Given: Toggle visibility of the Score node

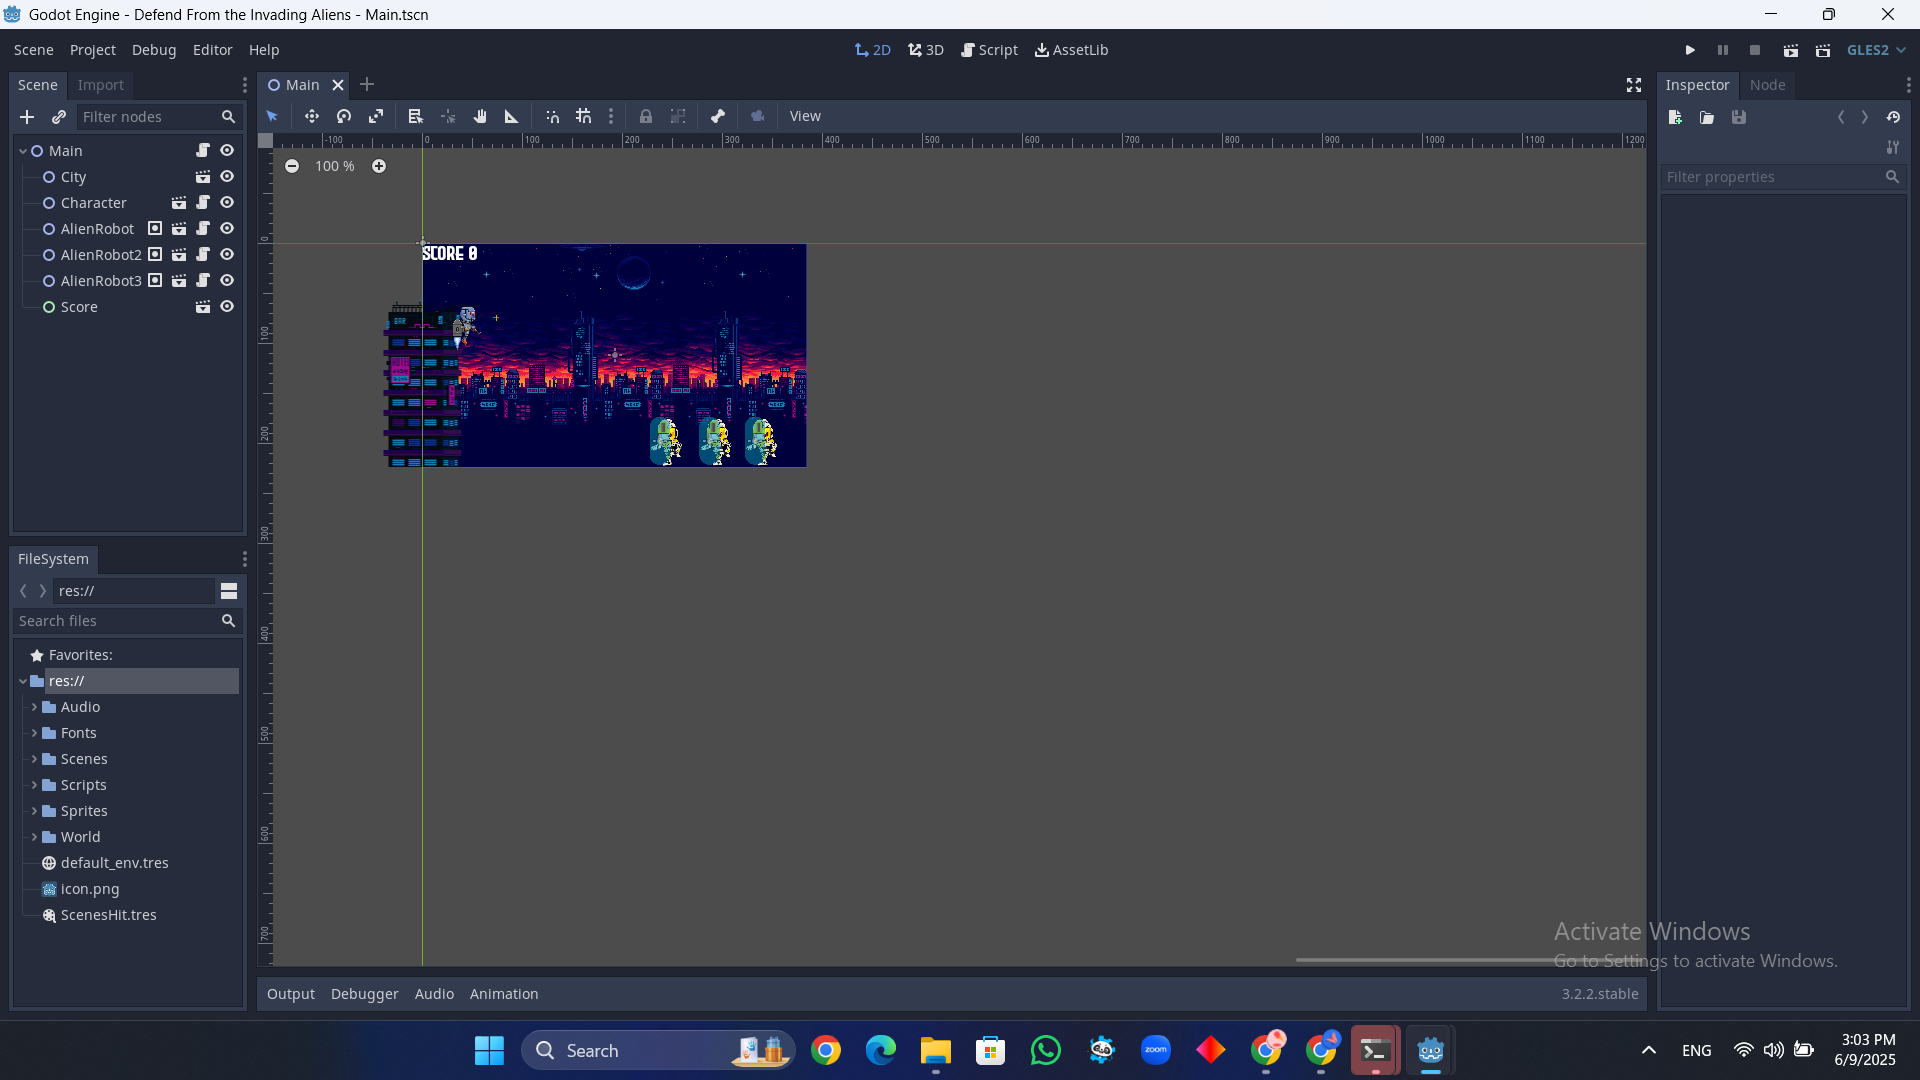Looking at the screenshot, I should tap(227, 307).
